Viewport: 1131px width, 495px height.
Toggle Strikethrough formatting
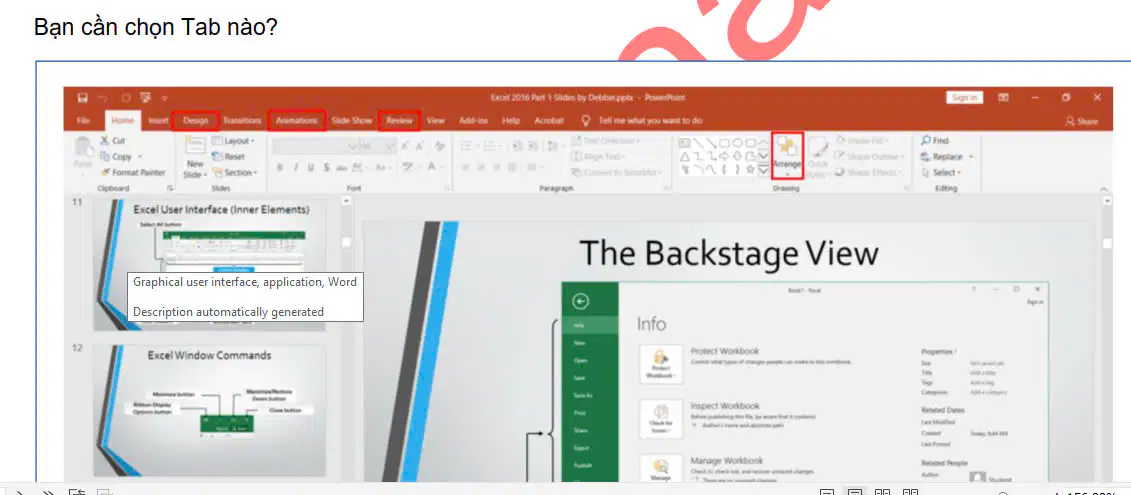[343, 167]
